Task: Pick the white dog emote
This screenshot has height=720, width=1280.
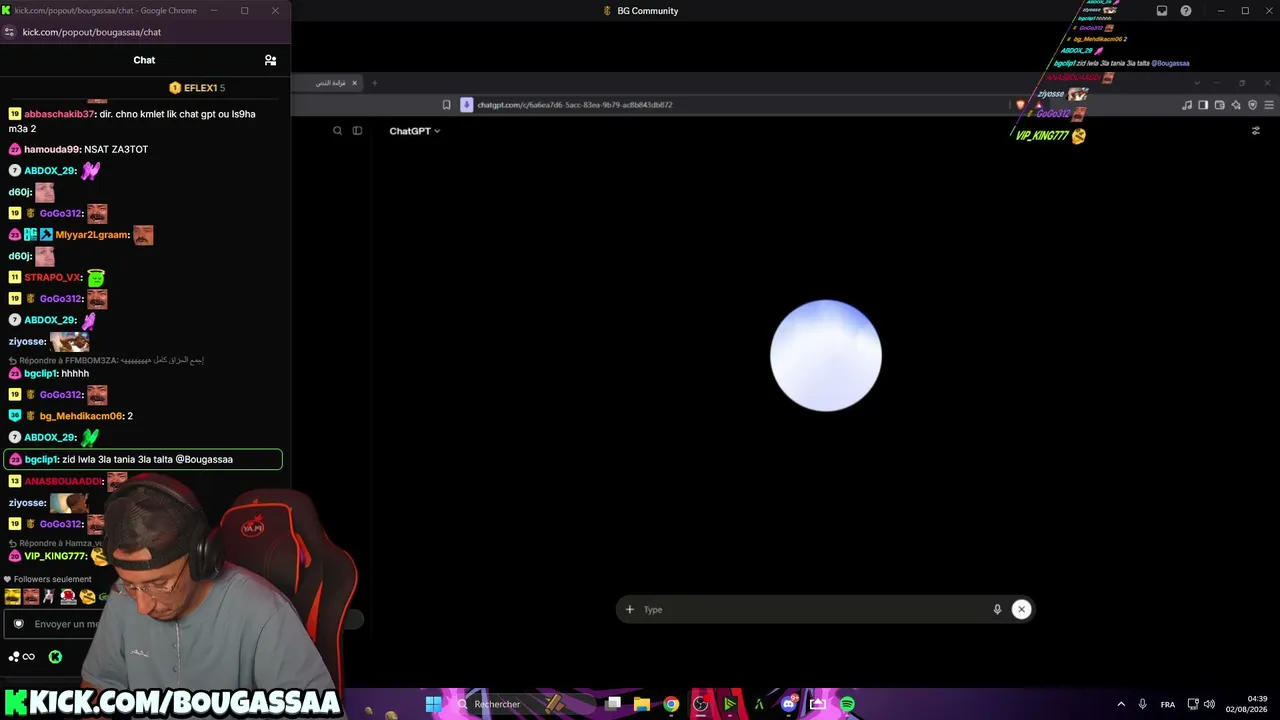Action: point(49,596)
